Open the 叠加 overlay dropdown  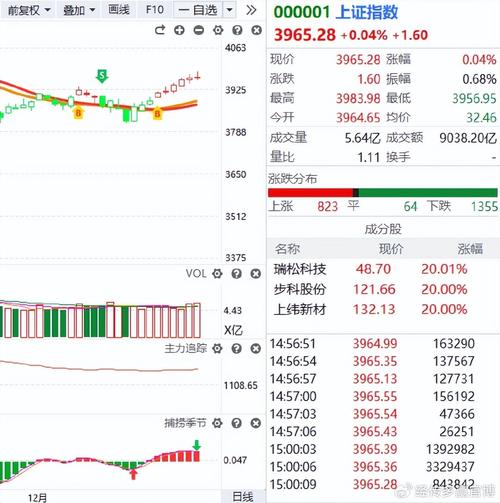(79, 10)
